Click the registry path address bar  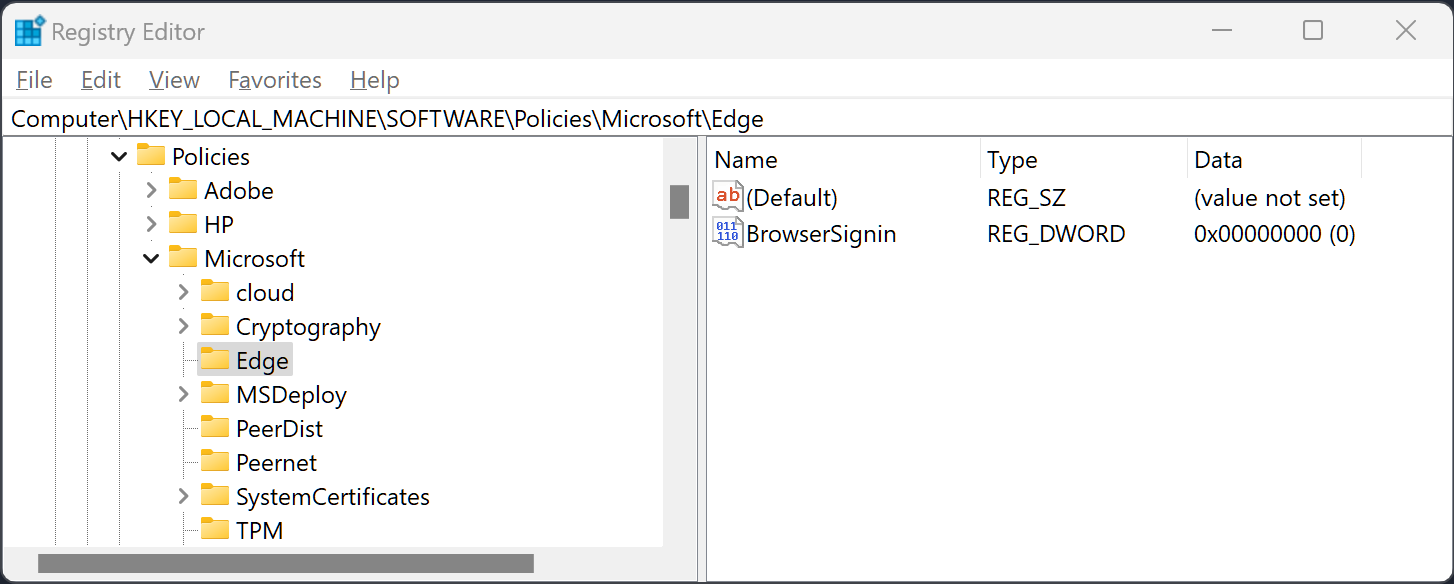pos(727,119)
